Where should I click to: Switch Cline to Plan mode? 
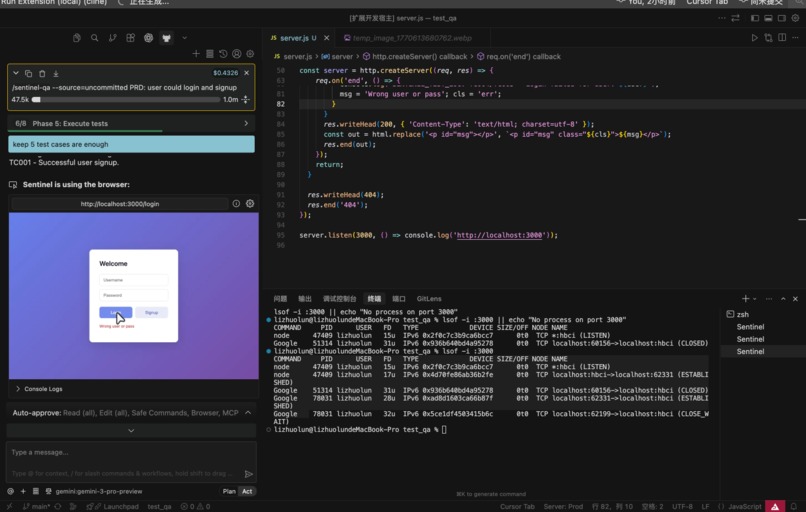point(229,491)
